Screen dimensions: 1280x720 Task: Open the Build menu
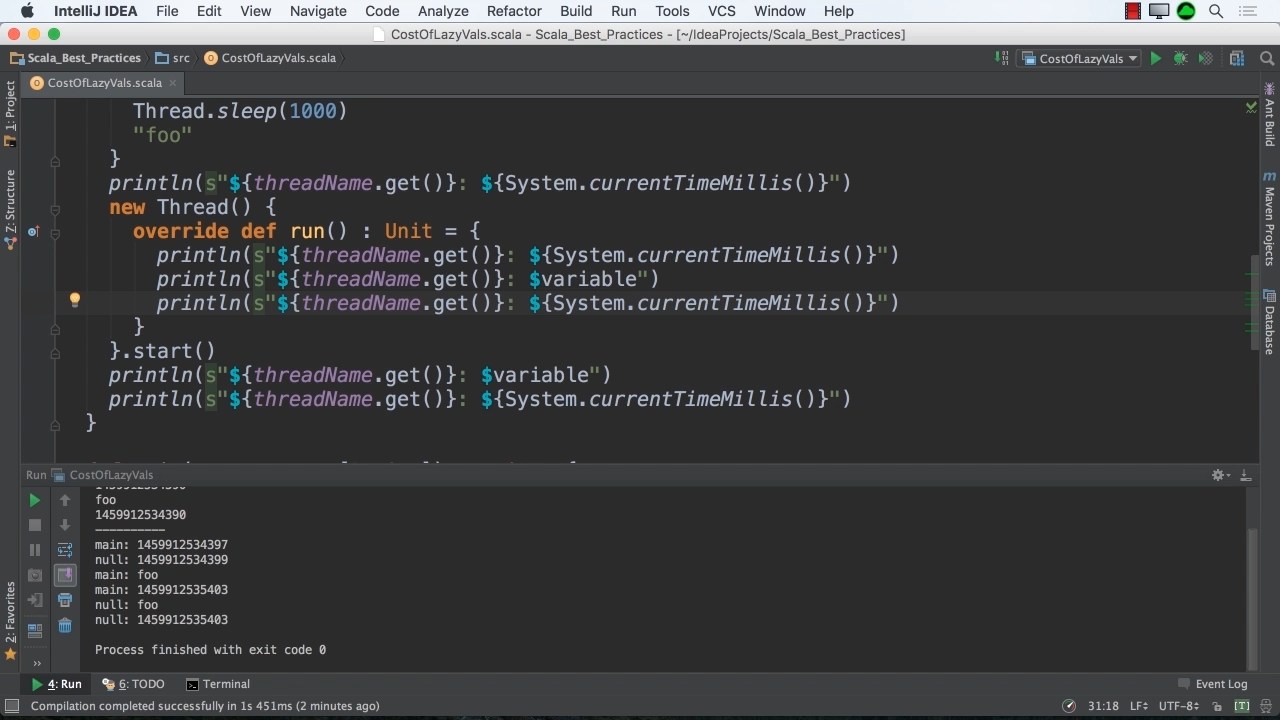pyautogui.click(x=576, y=11)
